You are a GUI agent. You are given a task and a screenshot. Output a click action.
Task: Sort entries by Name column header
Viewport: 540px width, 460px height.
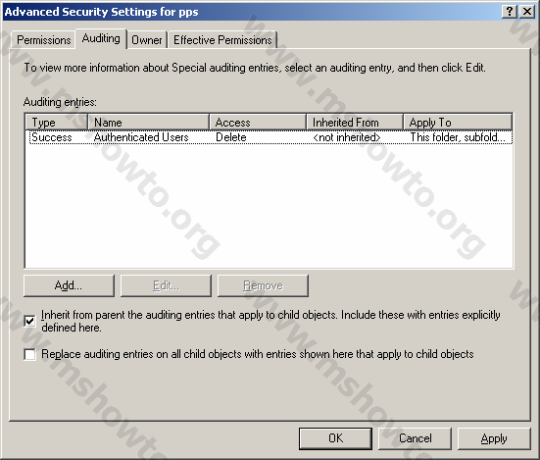tap(148, 122)
